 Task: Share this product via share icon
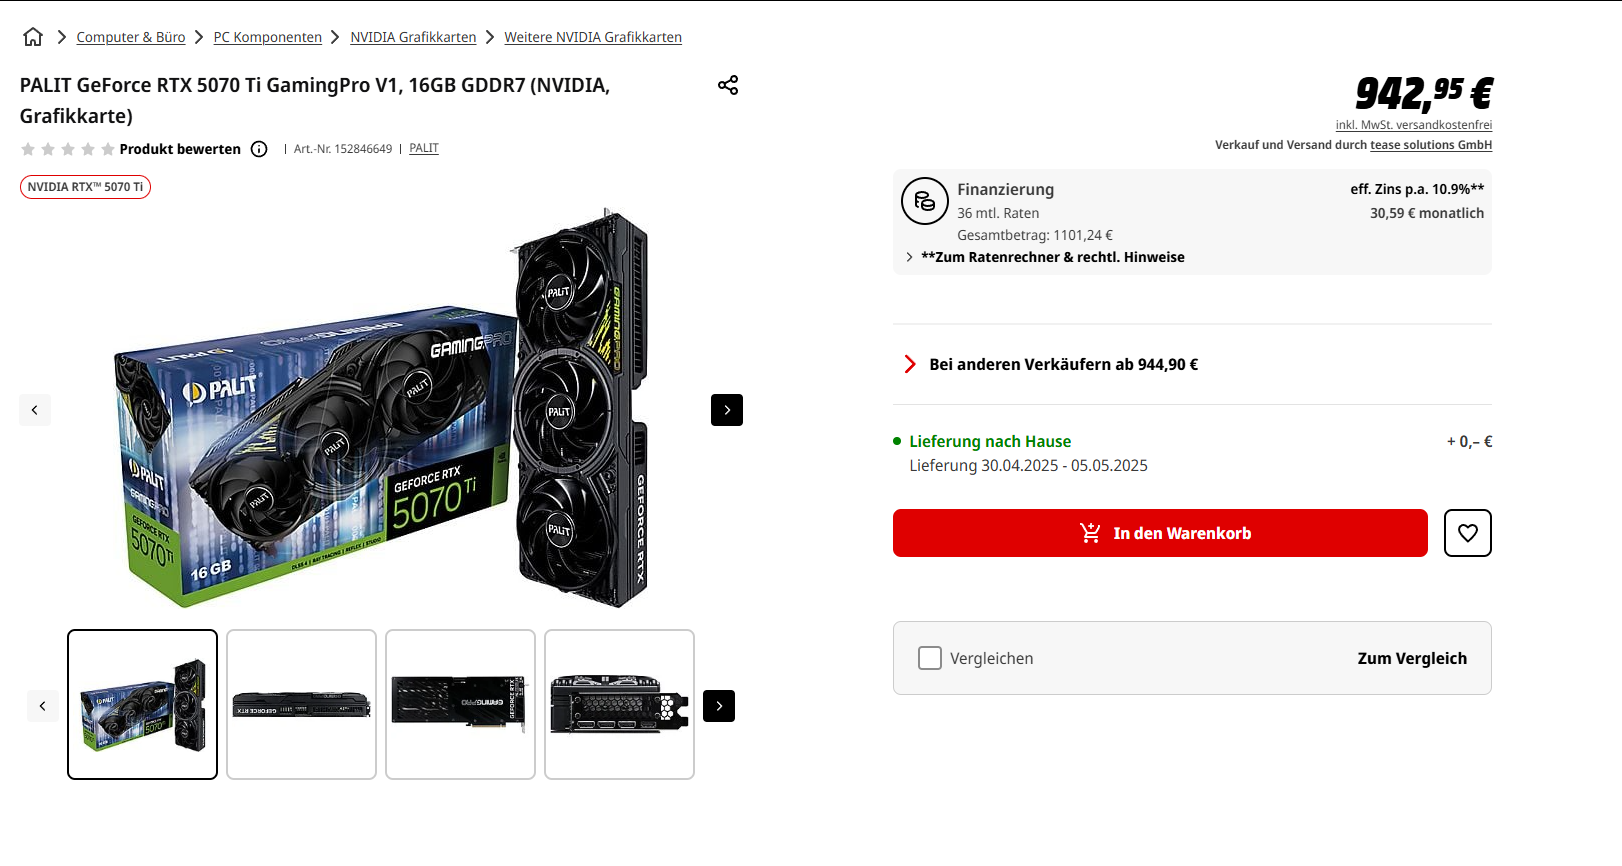coord(728,85)
